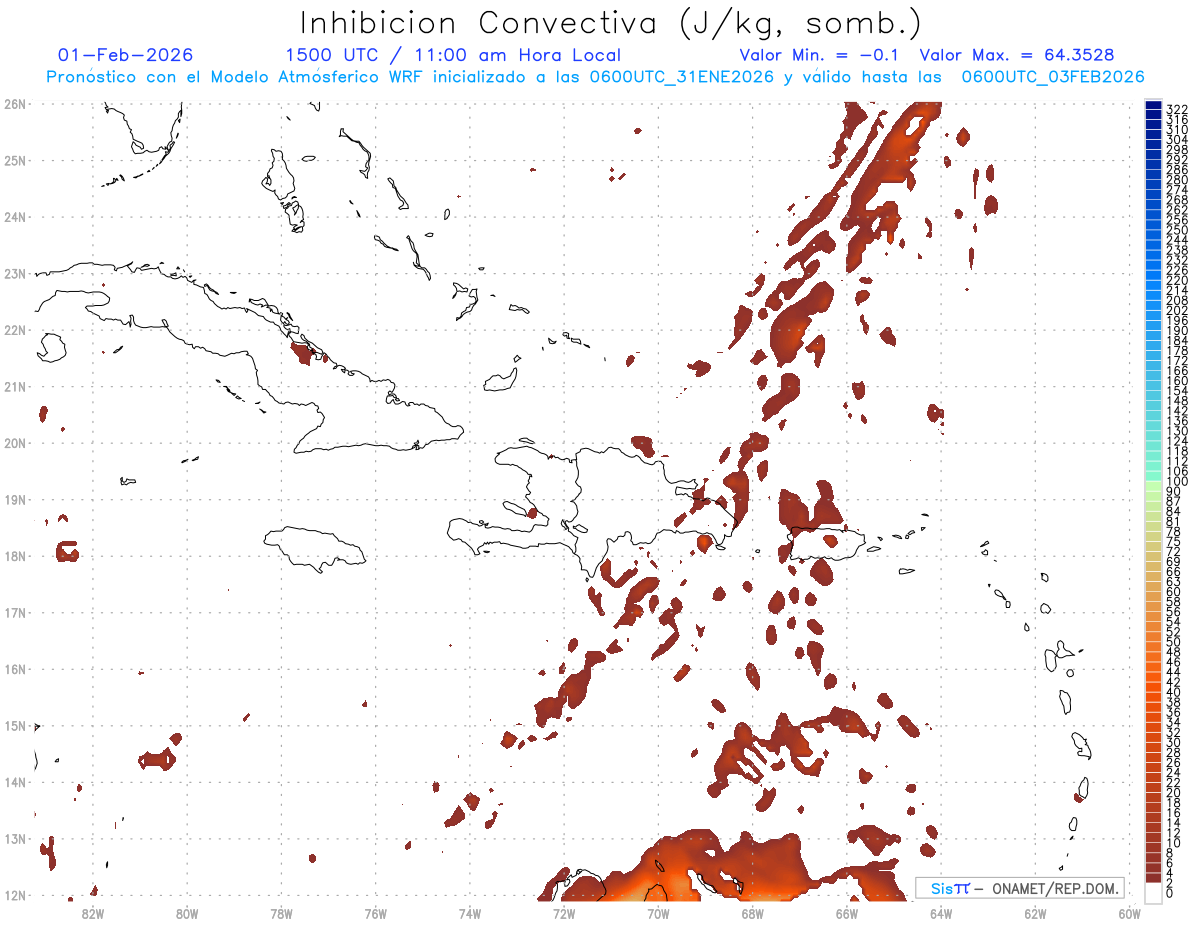1200x927 pixels.
Task: Click the '72W' longitude label
Action: [564, 913]
